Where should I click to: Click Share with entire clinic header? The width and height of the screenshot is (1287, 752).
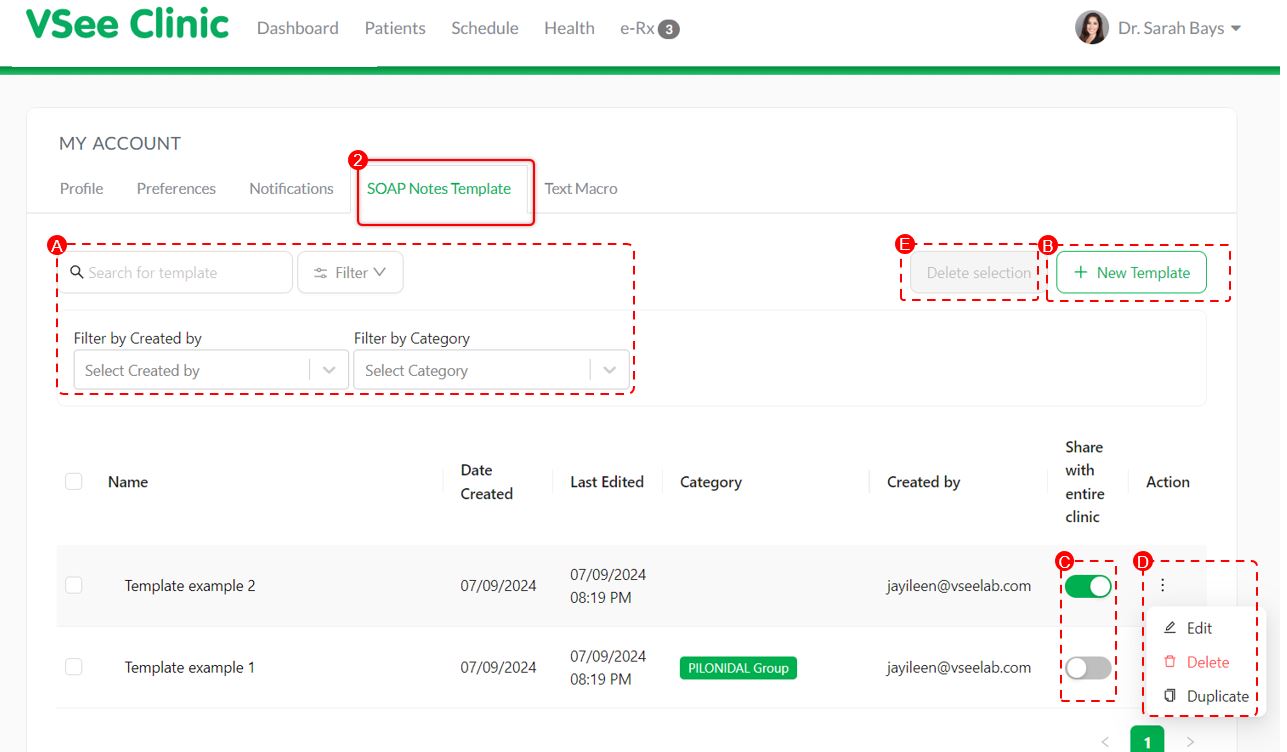click(1084, 481)
